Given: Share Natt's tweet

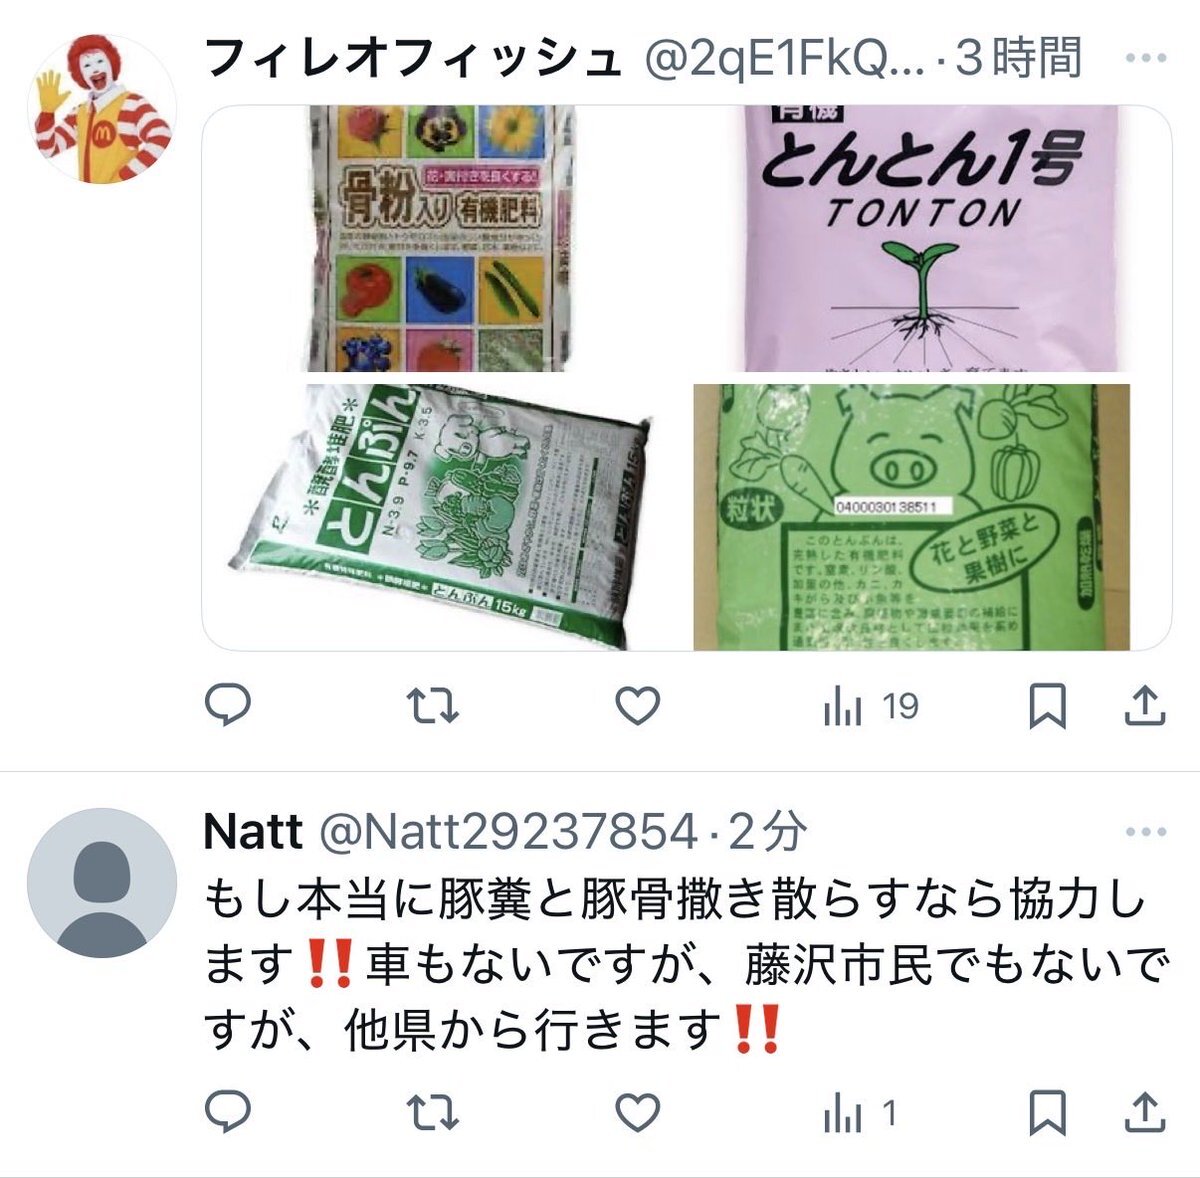Looking at the screenshot, I should tap(1145, 1112).
